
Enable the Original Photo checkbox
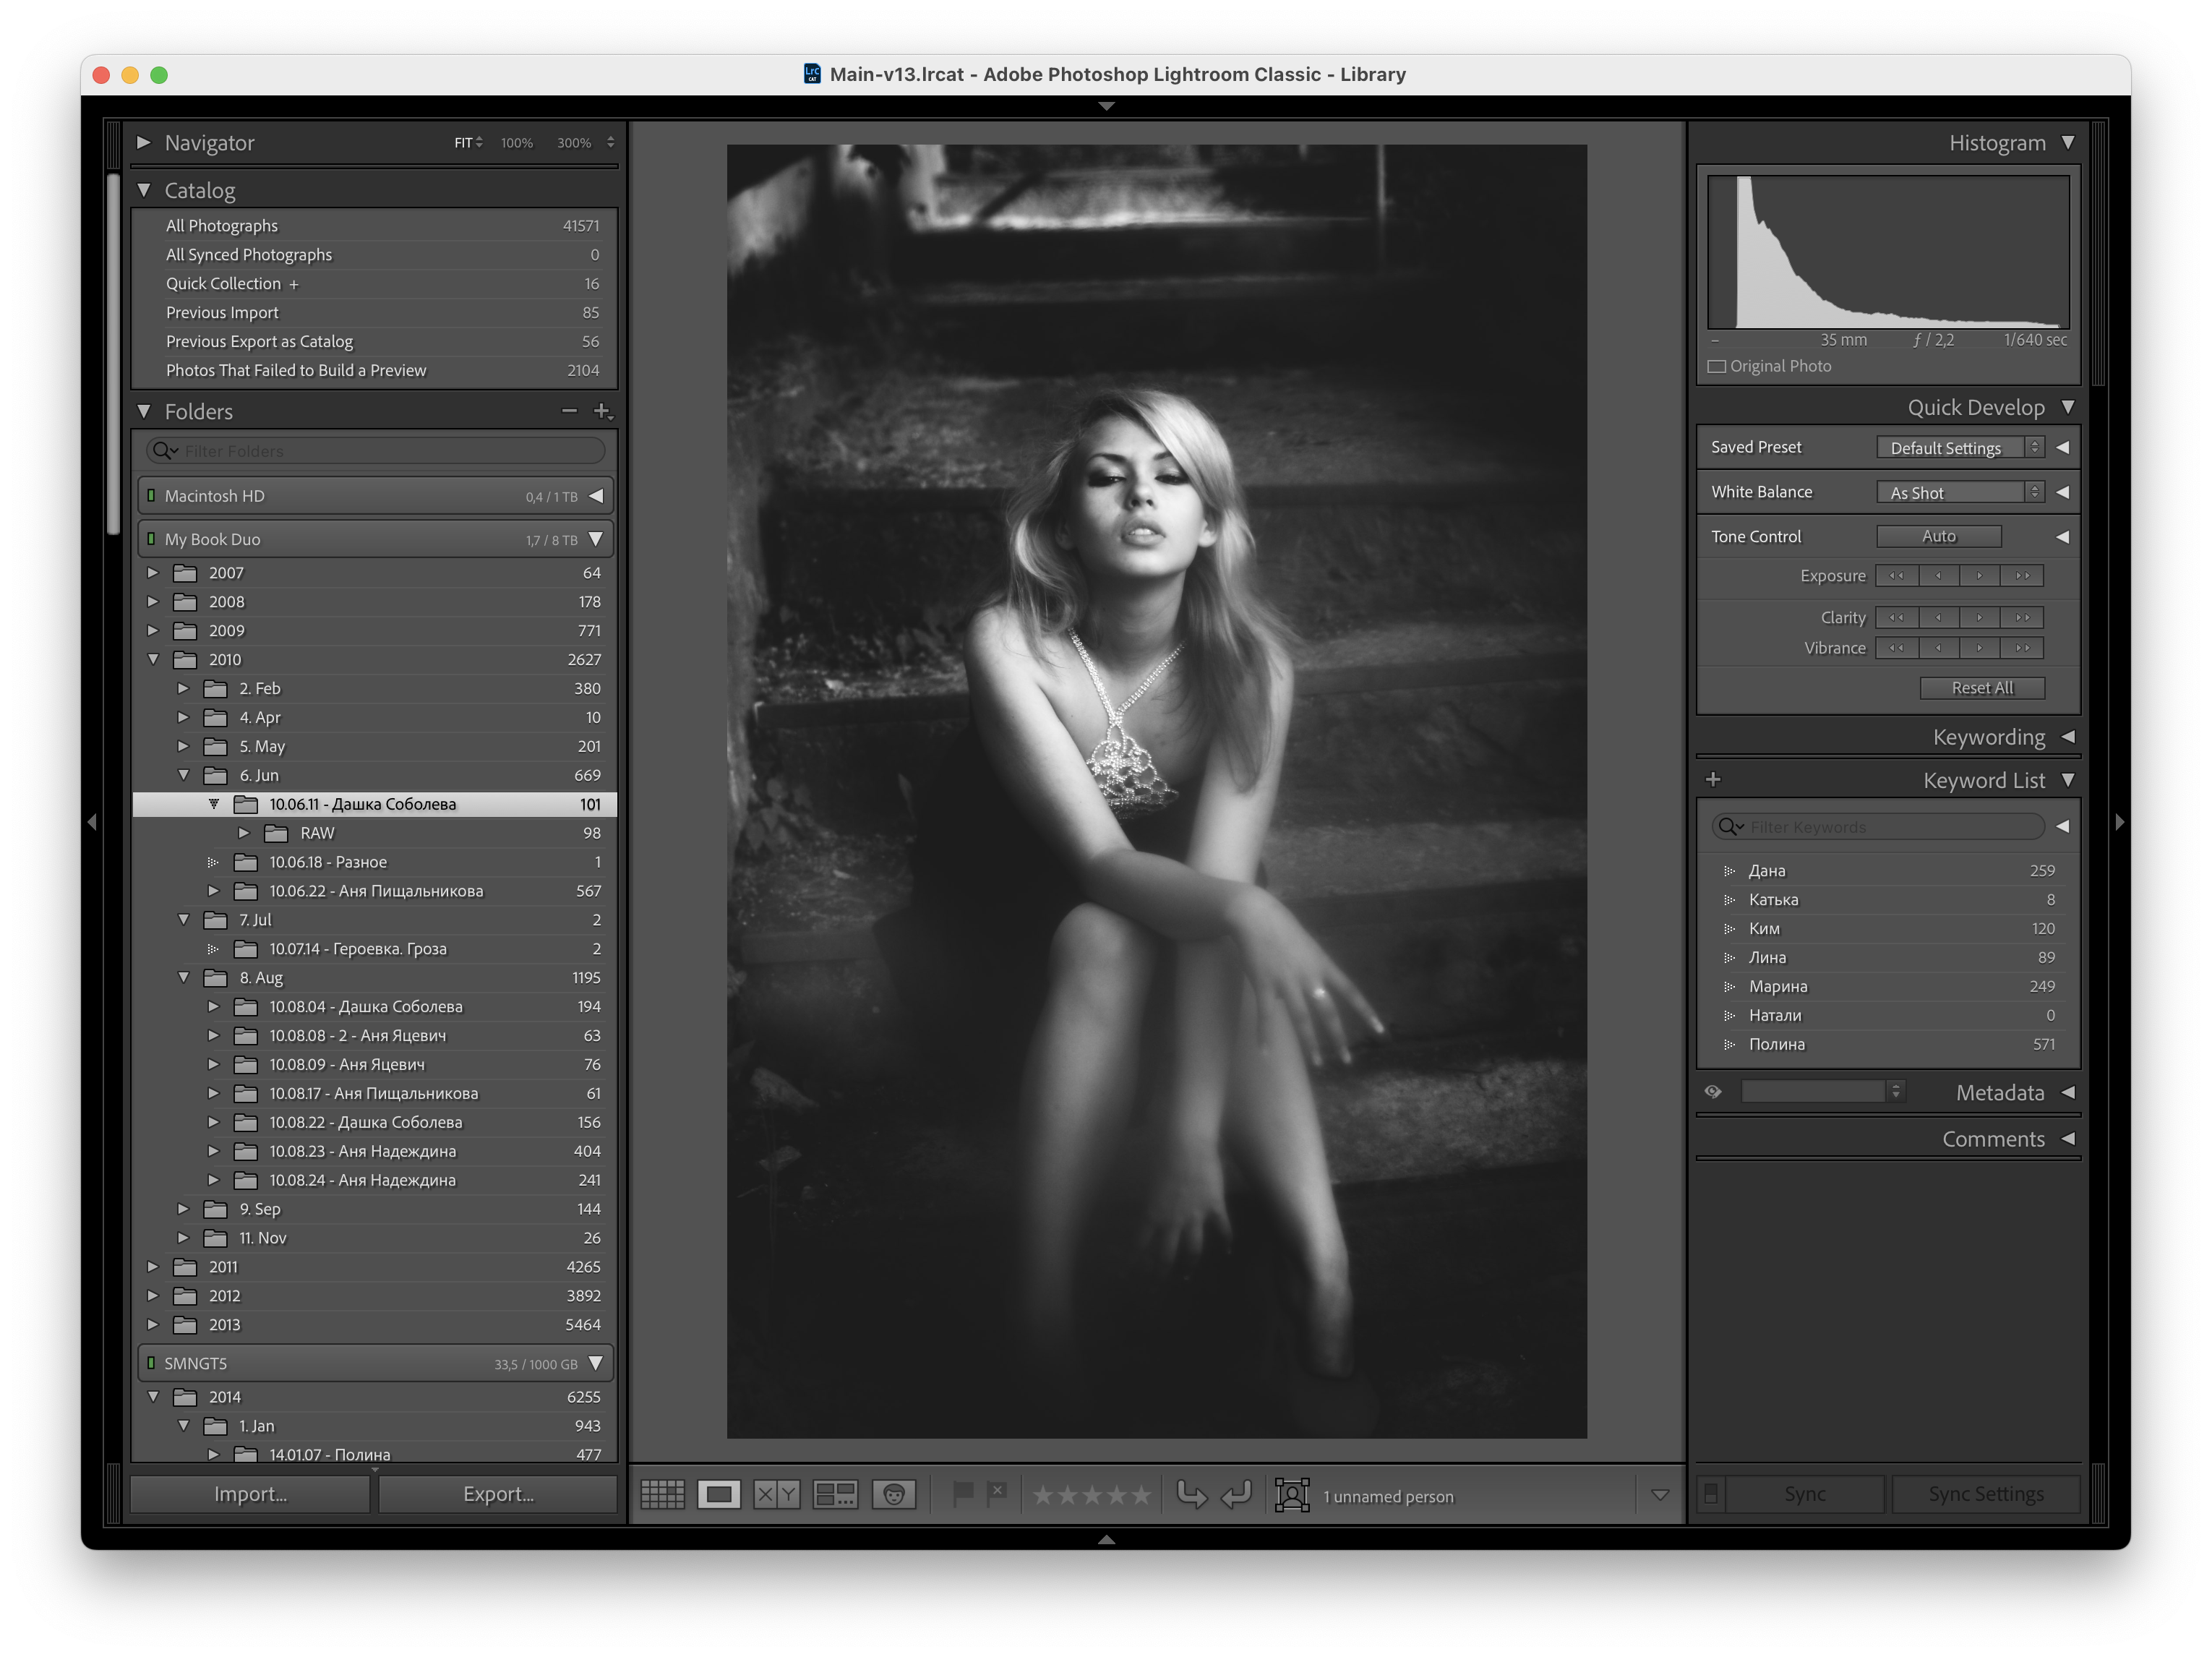pos(1717,367)
